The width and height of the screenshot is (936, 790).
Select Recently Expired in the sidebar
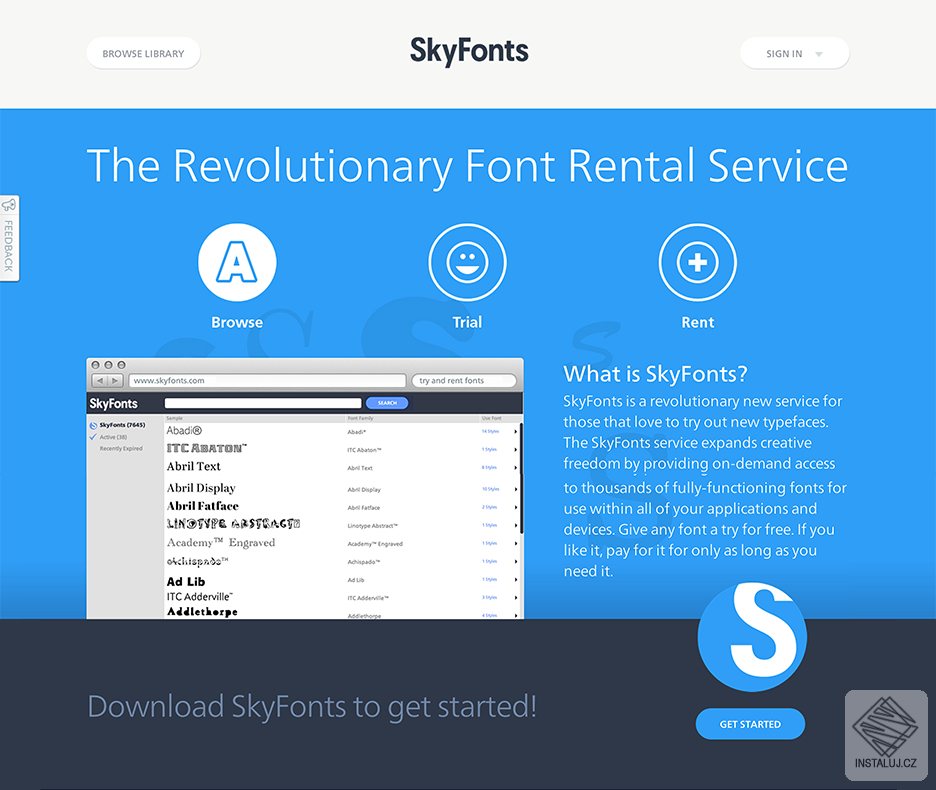click(122, 448)
